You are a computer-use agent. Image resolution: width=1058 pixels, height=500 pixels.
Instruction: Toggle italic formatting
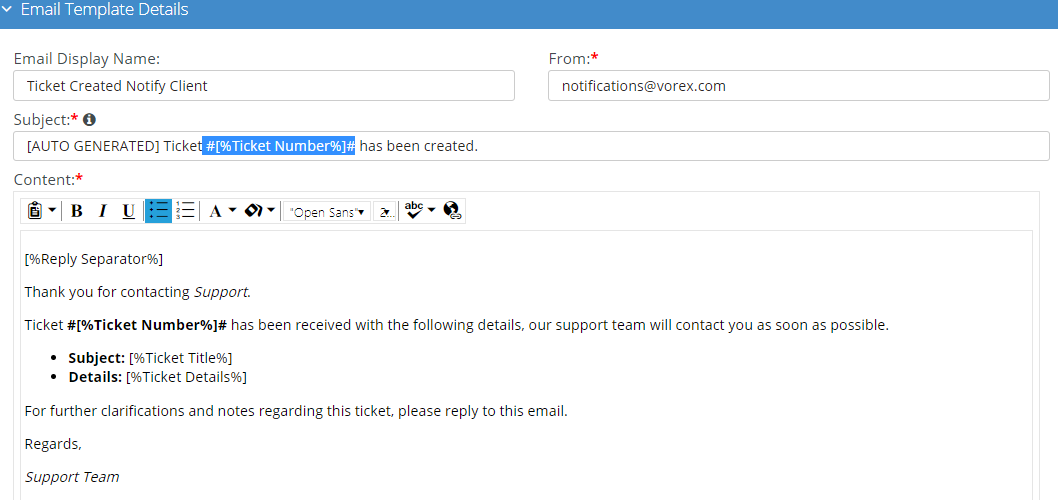[x=102, y=211]
